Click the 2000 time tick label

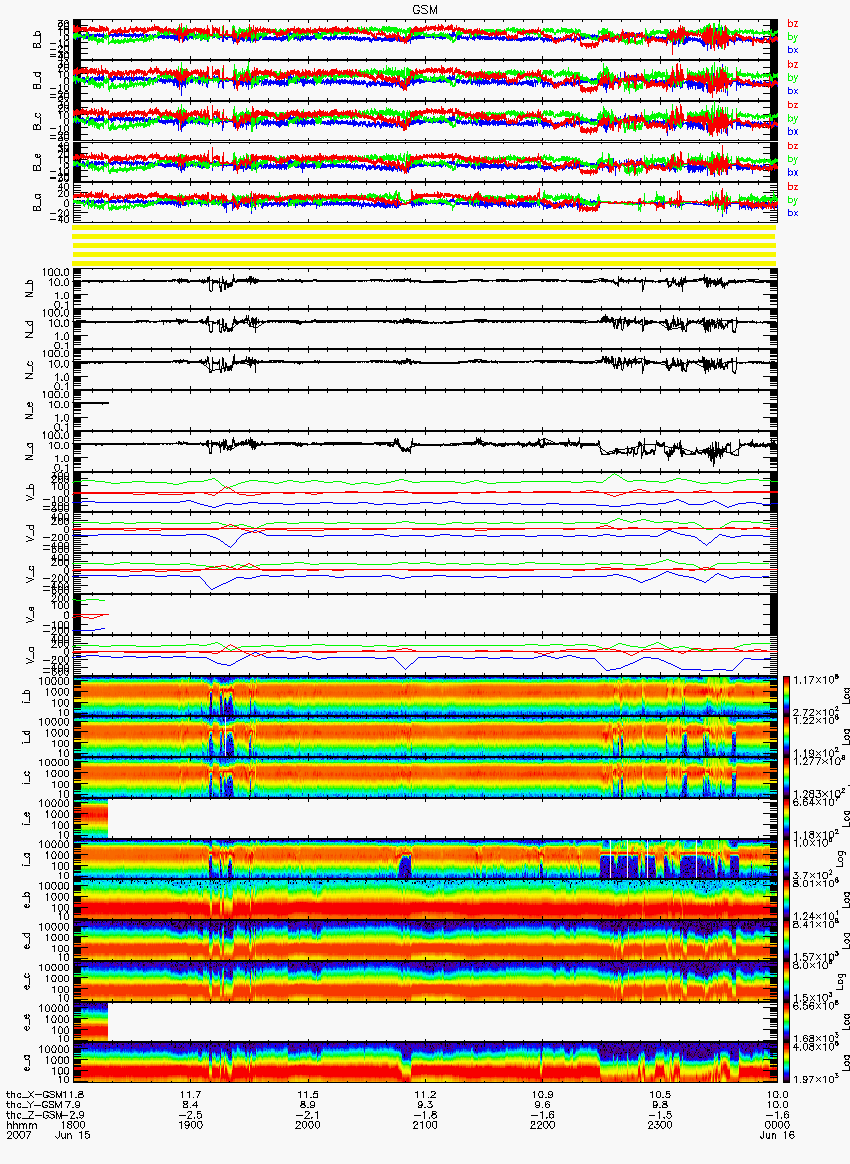[x=307, y=1125]
